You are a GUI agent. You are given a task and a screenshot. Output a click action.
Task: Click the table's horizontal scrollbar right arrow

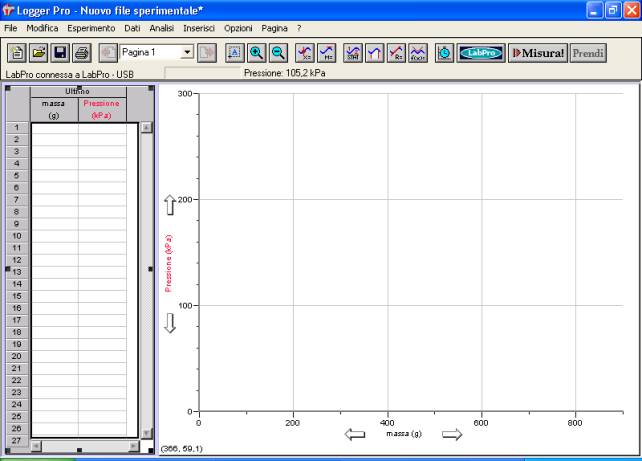point(134,446)
